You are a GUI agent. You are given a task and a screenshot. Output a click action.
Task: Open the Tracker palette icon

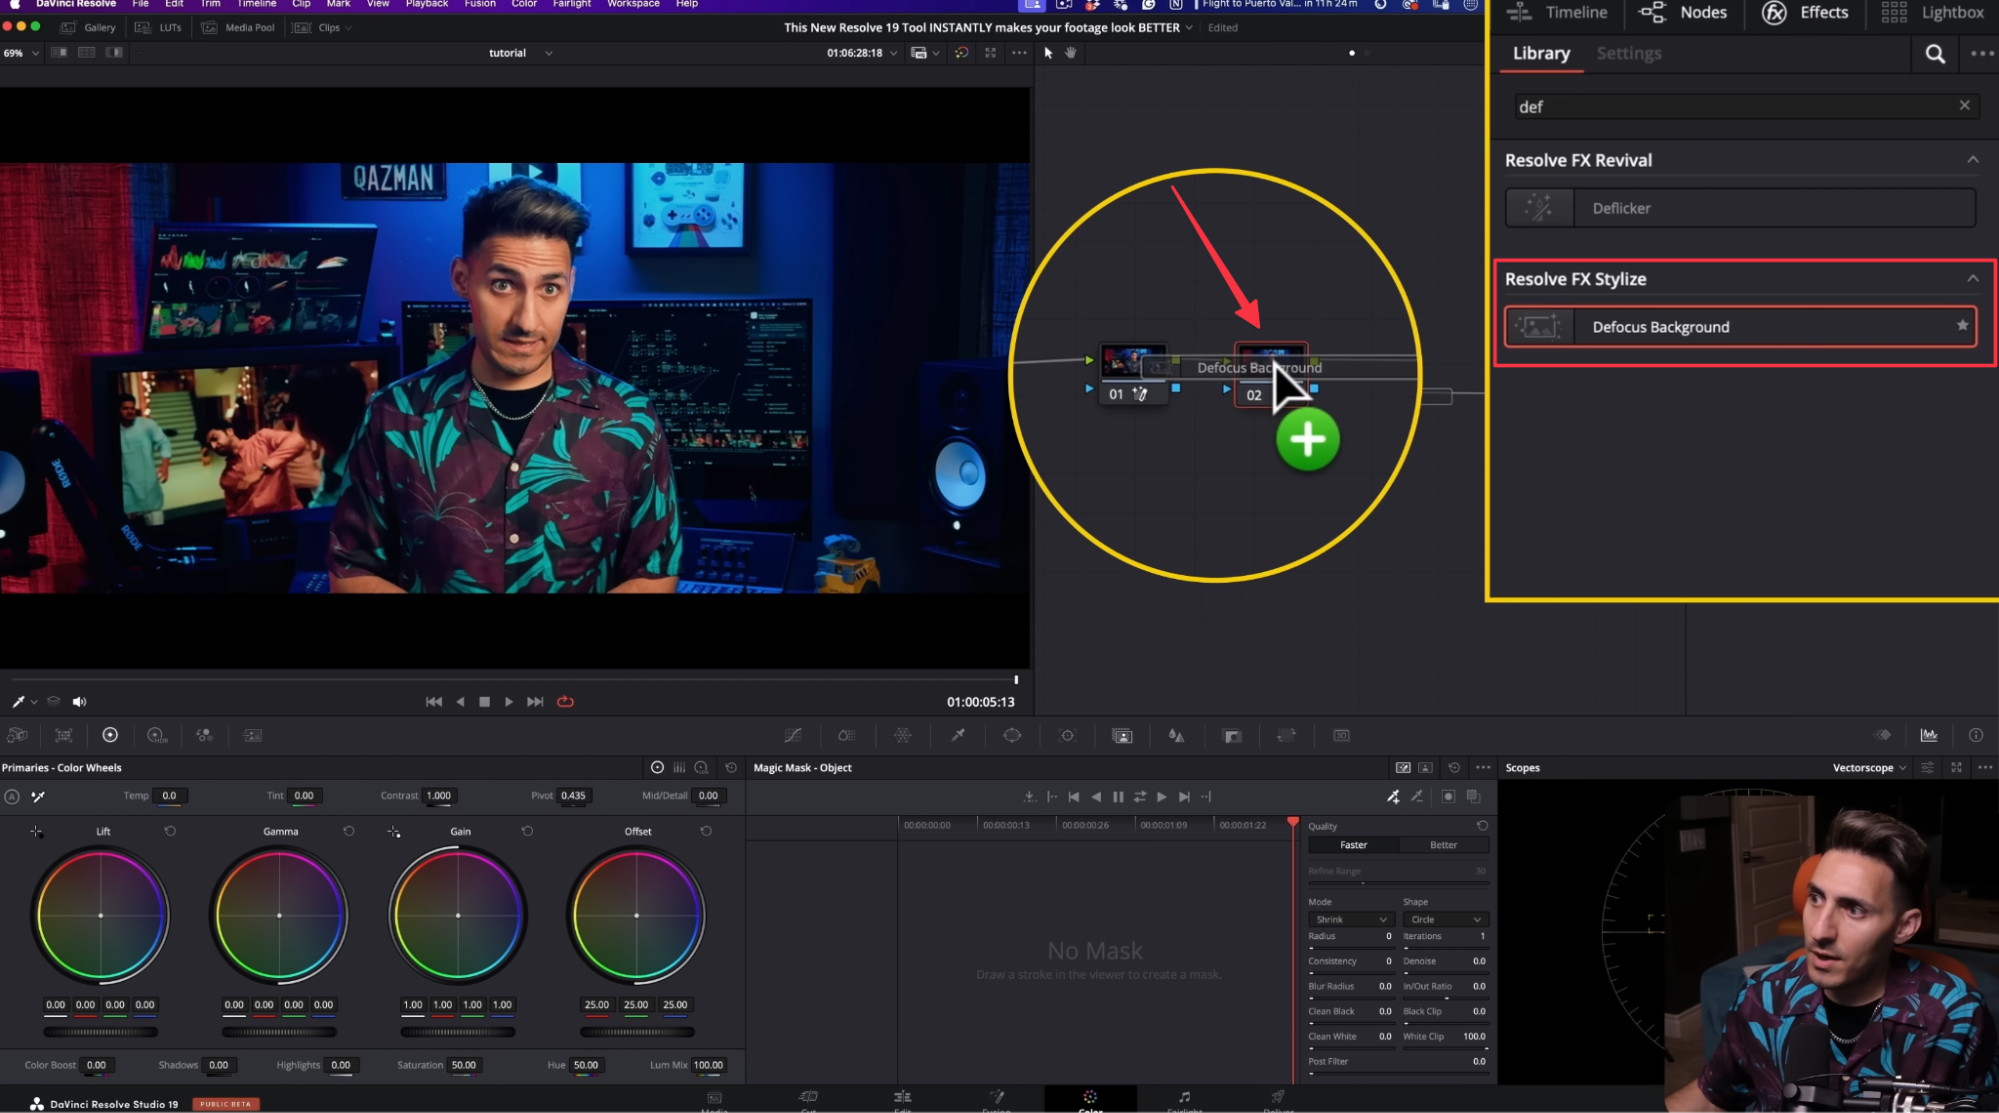[x=1067, y=735]
